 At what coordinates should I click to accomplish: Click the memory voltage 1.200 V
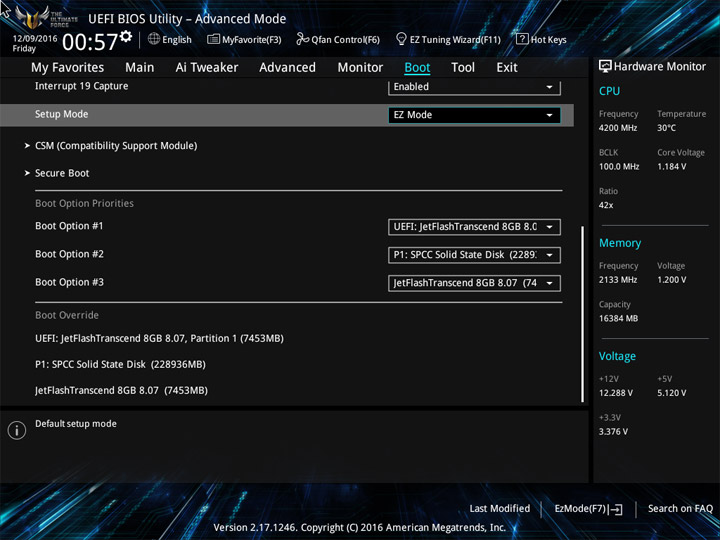672,280
